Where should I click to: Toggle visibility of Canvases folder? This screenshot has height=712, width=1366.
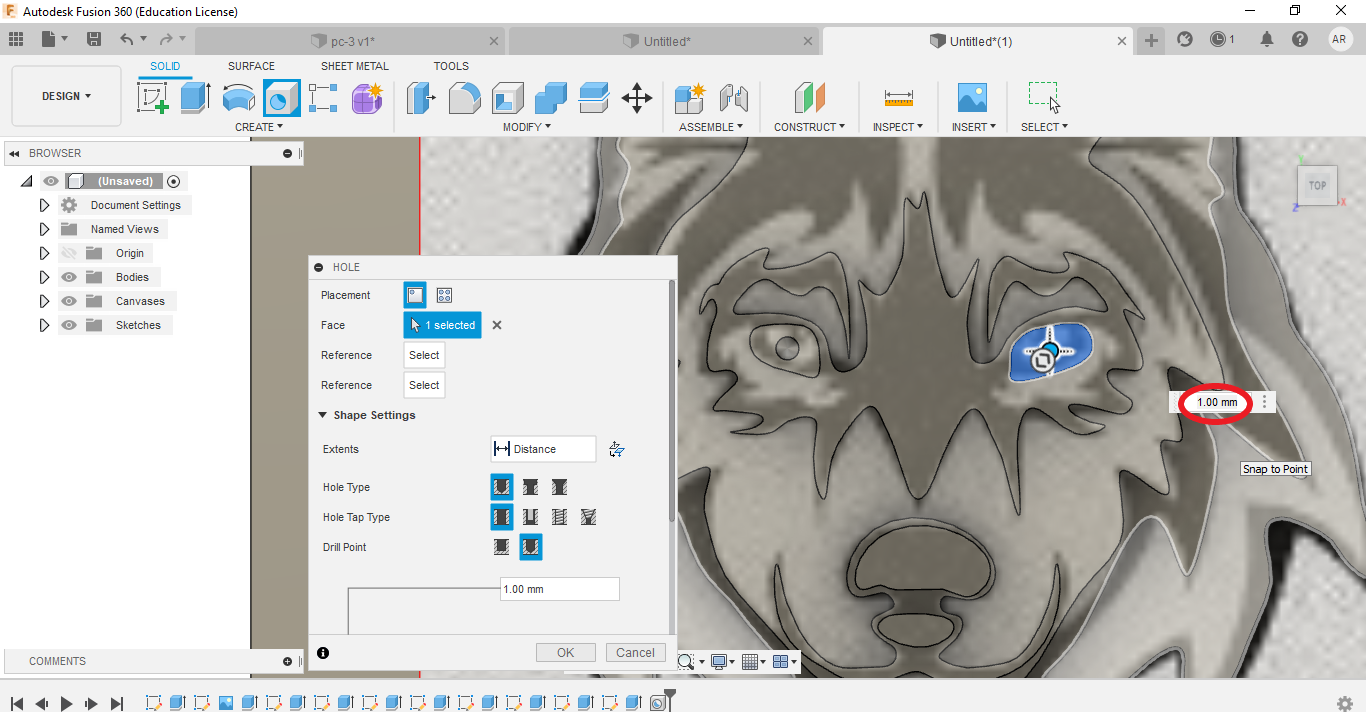tap(69, 301)
